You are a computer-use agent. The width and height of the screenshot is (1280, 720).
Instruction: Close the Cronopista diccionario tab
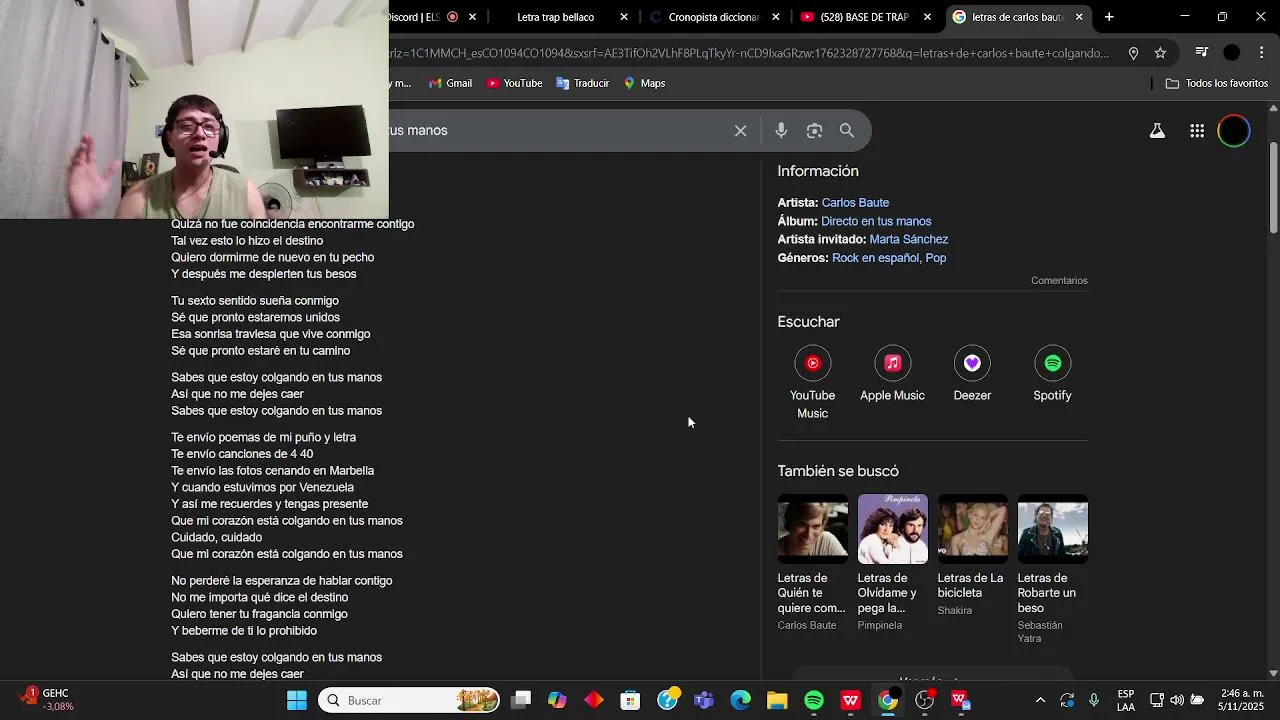pyautogui.click(x=776, y=17)
